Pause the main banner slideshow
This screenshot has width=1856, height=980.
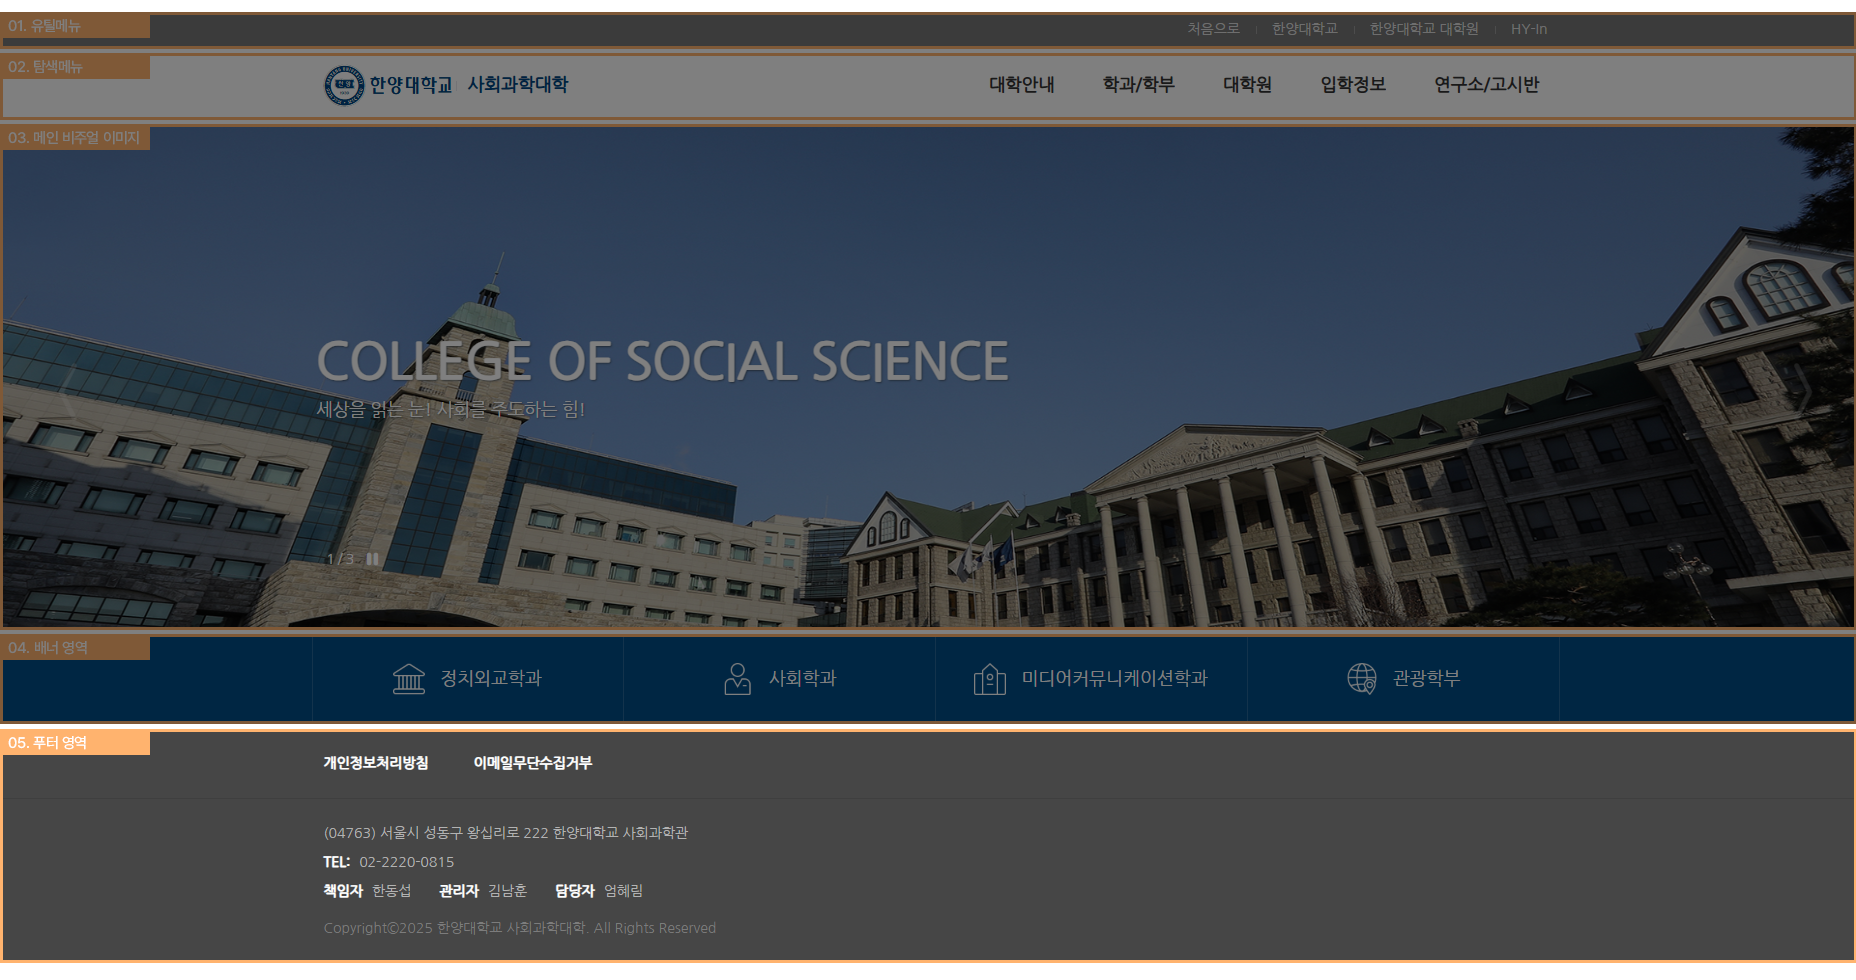tap(372, 559)
